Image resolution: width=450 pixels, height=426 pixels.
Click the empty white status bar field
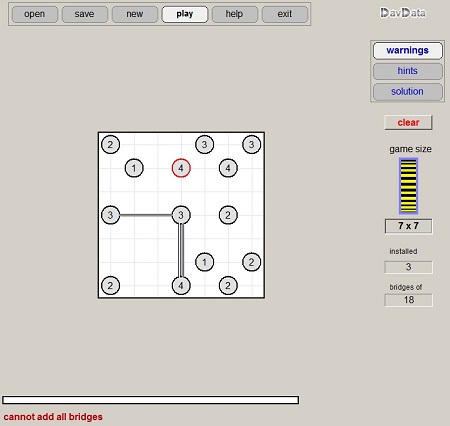click(150, 400)
